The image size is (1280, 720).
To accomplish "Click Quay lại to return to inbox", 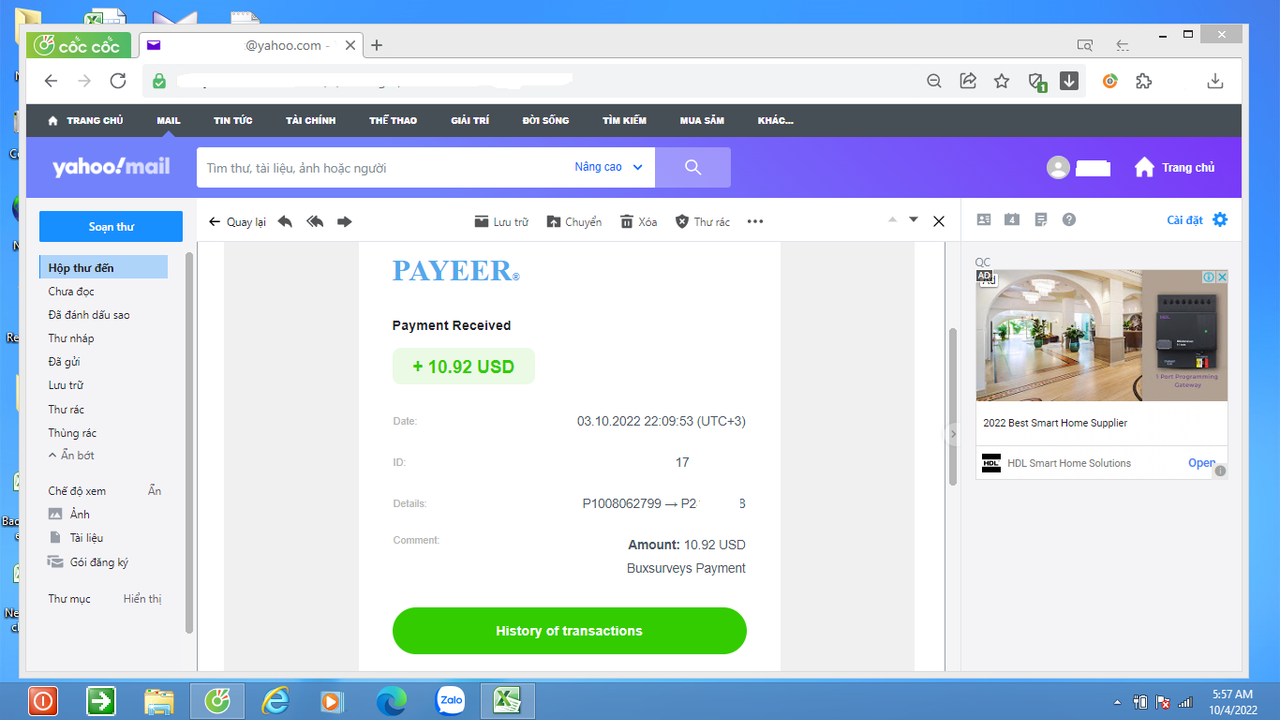I will coord(237,222).
